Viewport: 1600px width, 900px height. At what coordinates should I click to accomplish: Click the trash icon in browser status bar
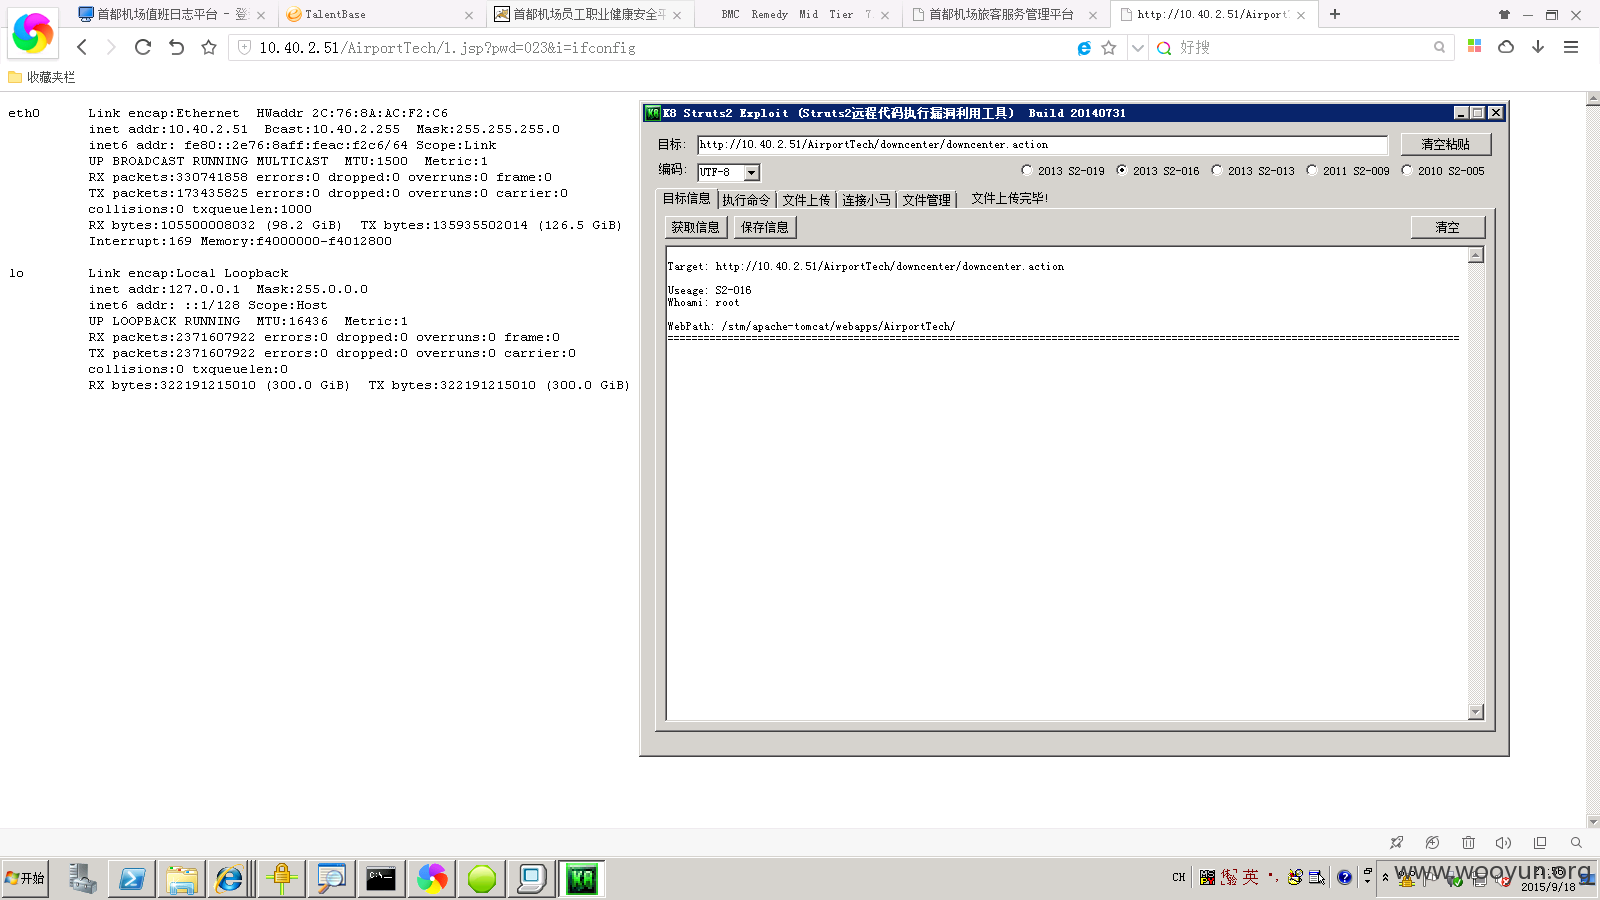1468,842
